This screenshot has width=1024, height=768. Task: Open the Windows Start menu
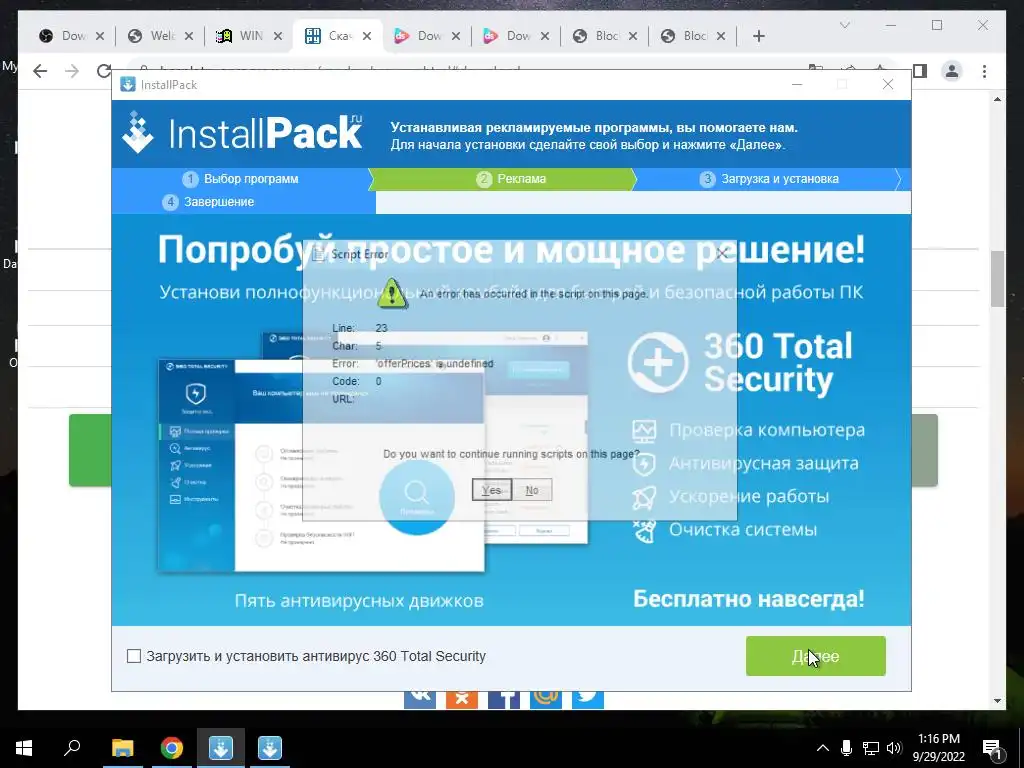[x=24, y=748]
